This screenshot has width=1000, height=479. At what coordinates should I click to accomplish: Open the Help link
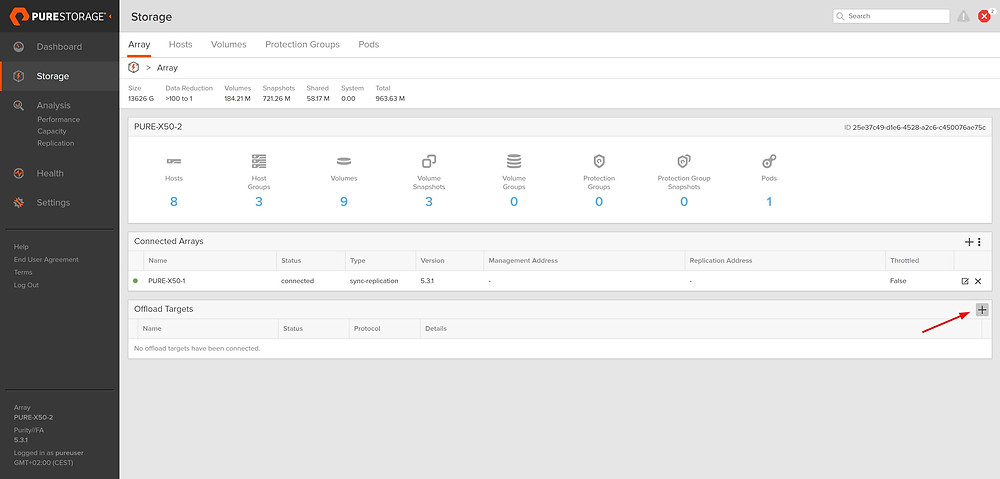[x=21, y=247]
